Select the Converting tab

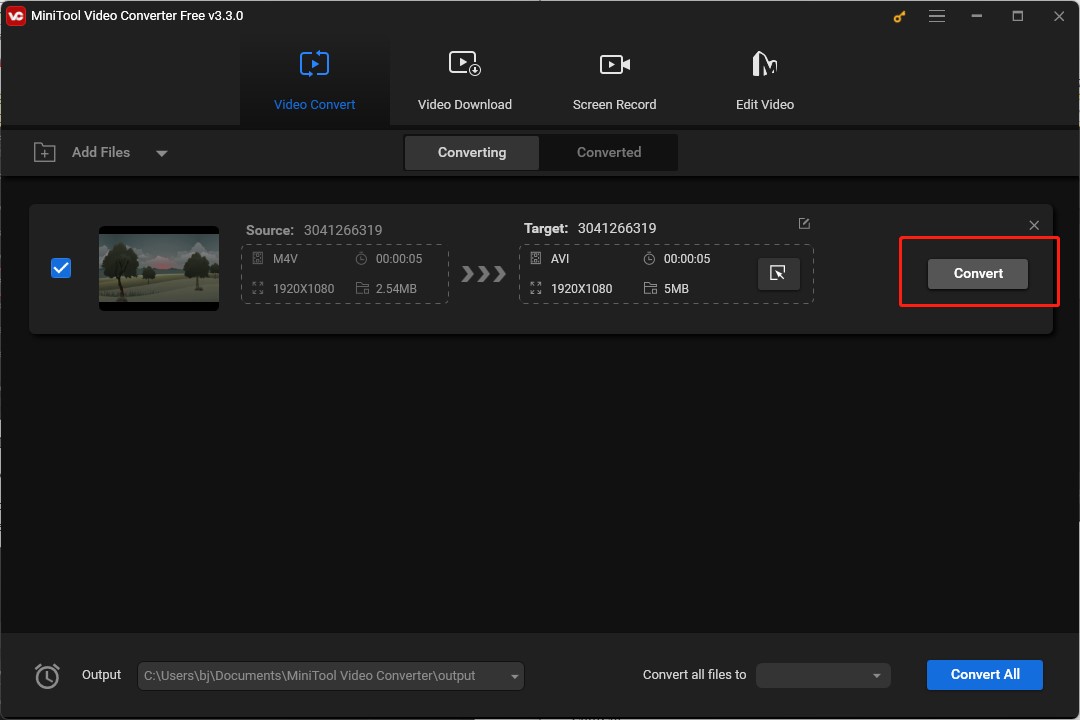[x=471, y=152]
